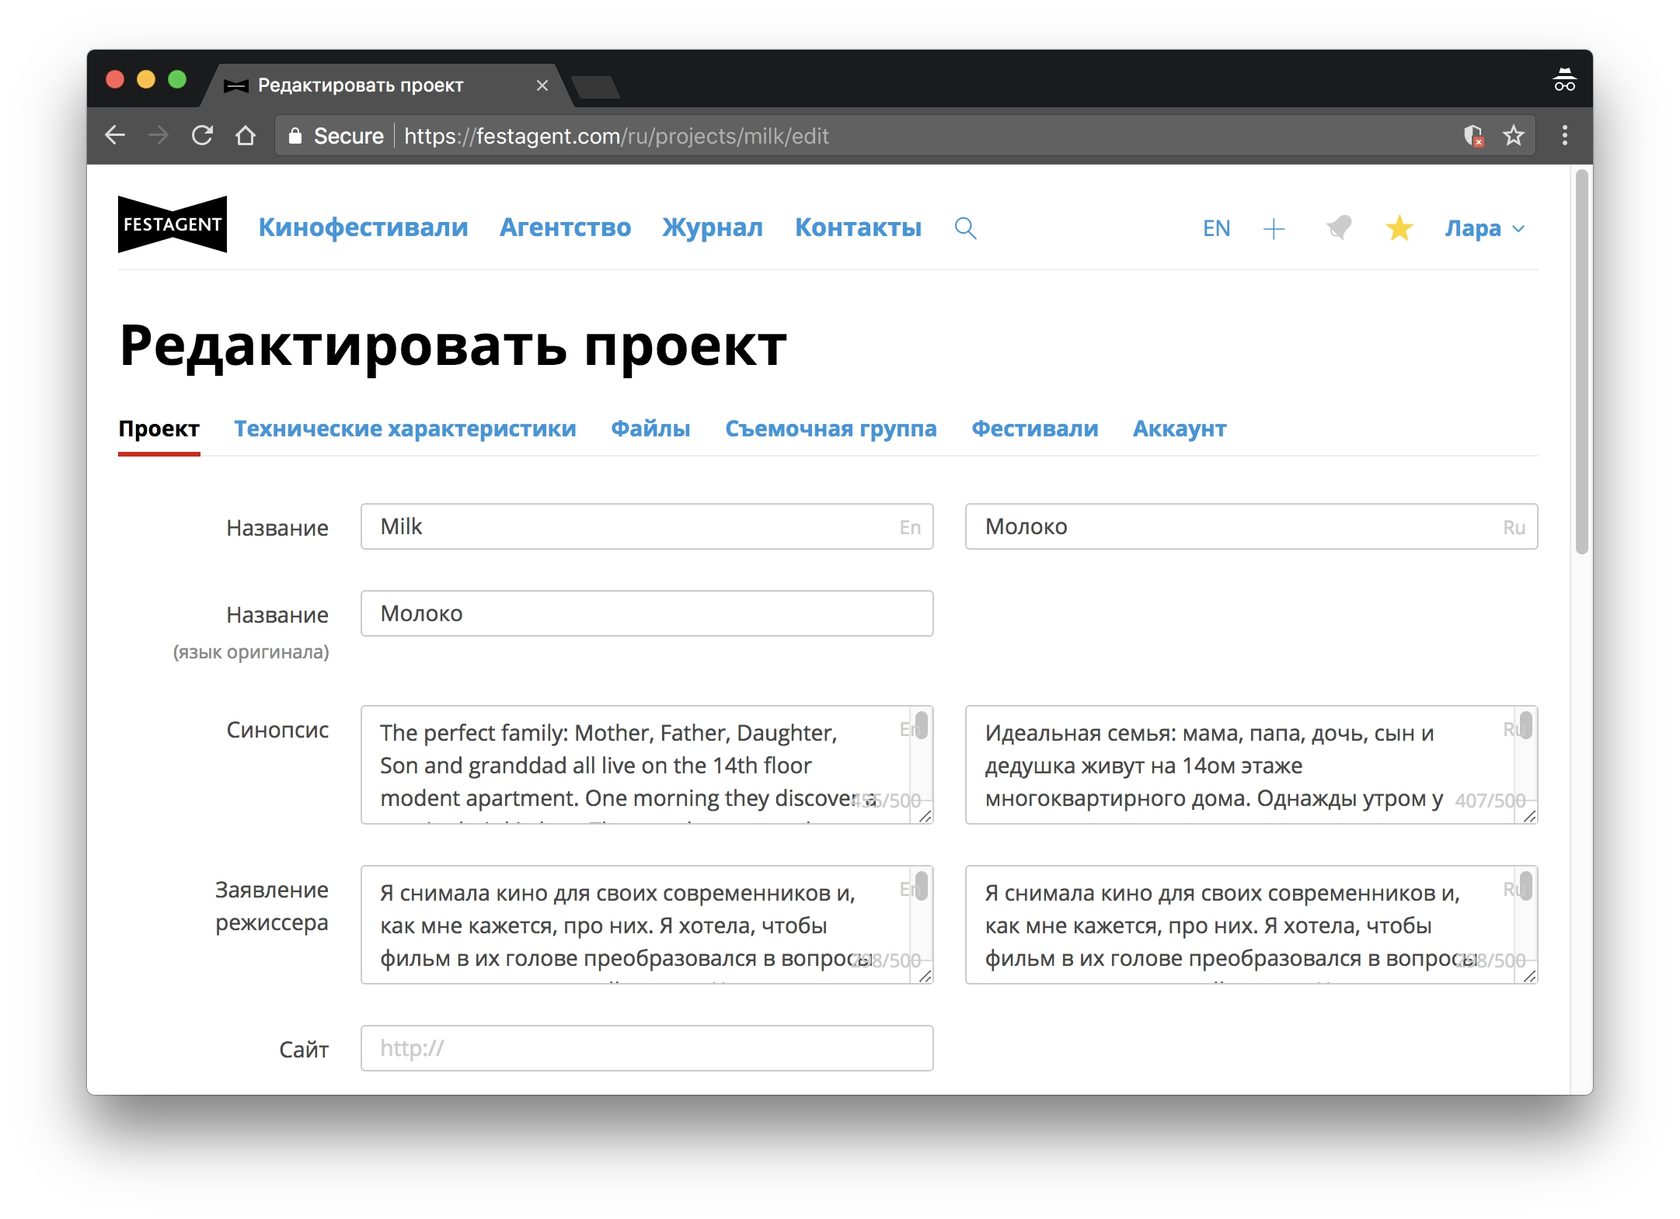
Task: Click the incognito icon in title bar
Action: [x=1564, y=80]
